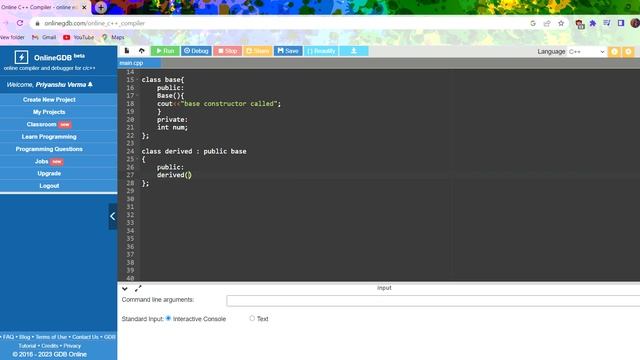Click the 'derived()' code on line 27
The image size is (640, 360).
[174, 175]
